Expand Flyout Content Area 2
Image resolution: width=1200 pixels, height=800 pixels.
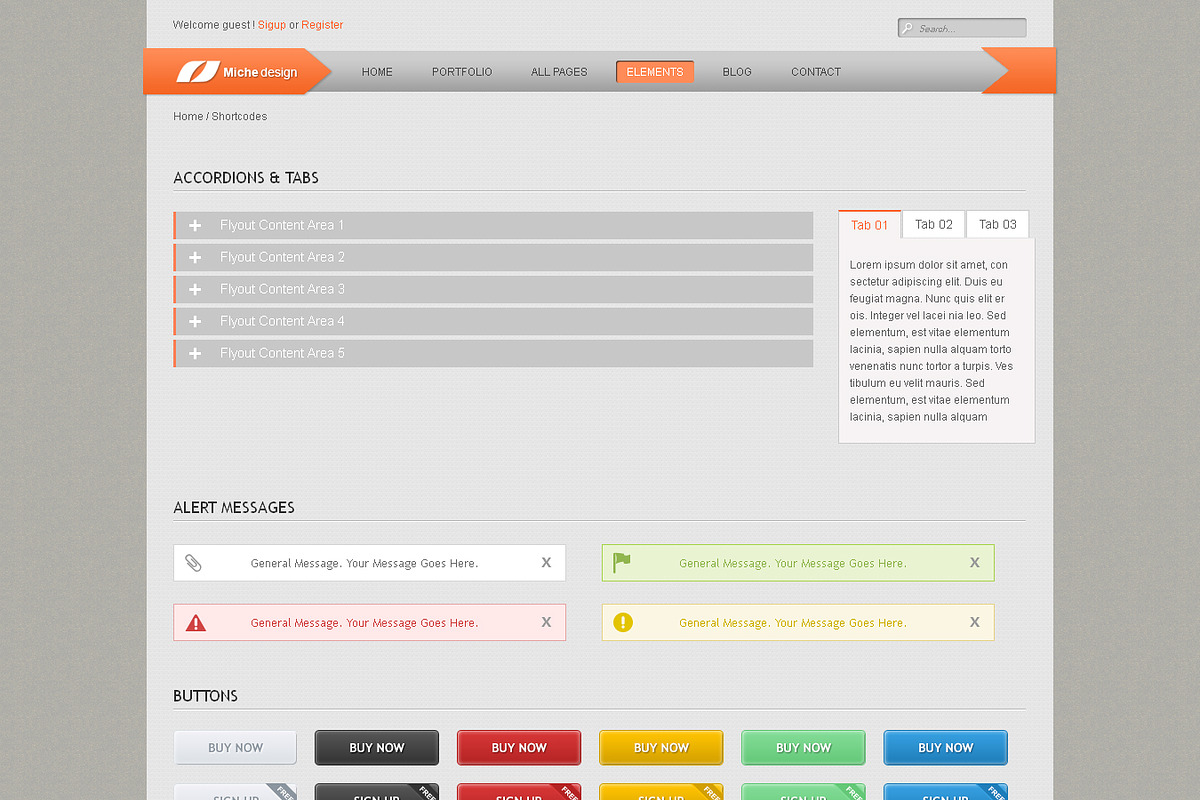(x=493, y=257)
